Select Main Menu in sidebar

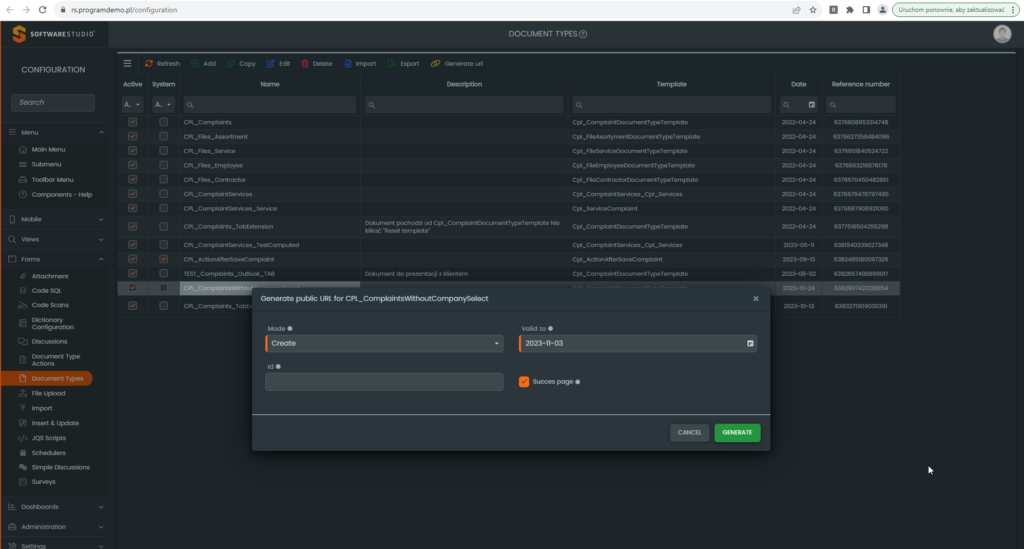click(48, 149)
